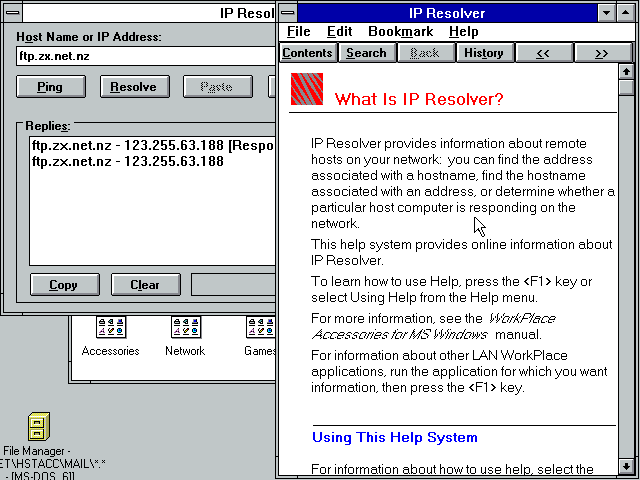Select the File Manager minimized icon
Image resolution: width=640 pixels, height=480 pixels.
pos(39,427)
